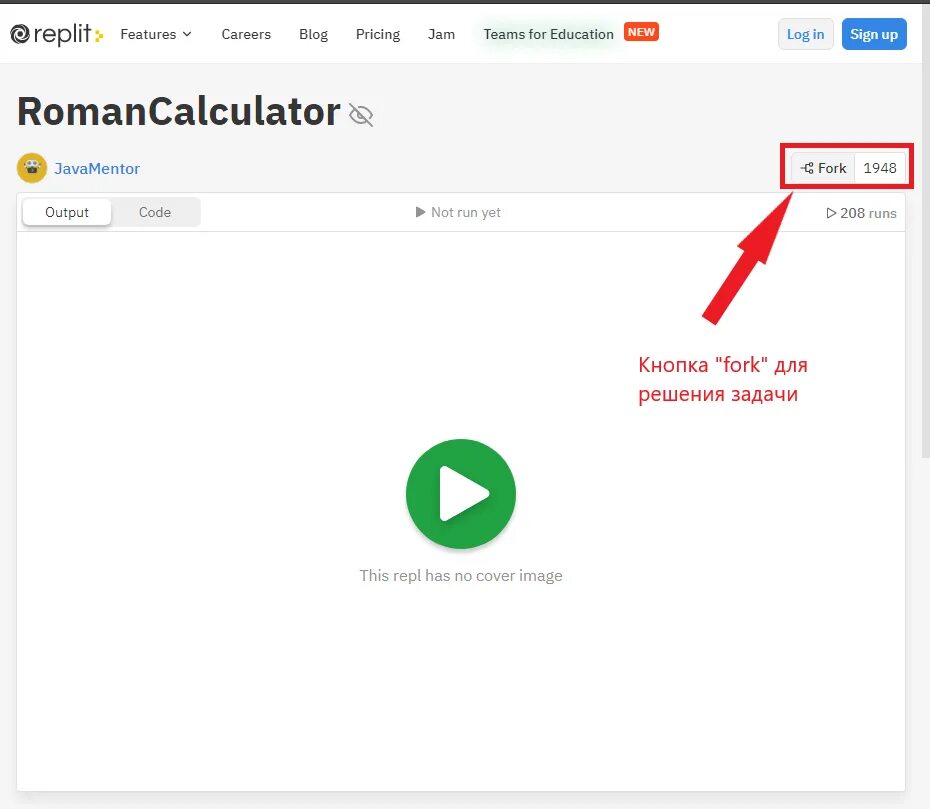
Task: Click the Not run yet status
Action: (x=458, y=212)
